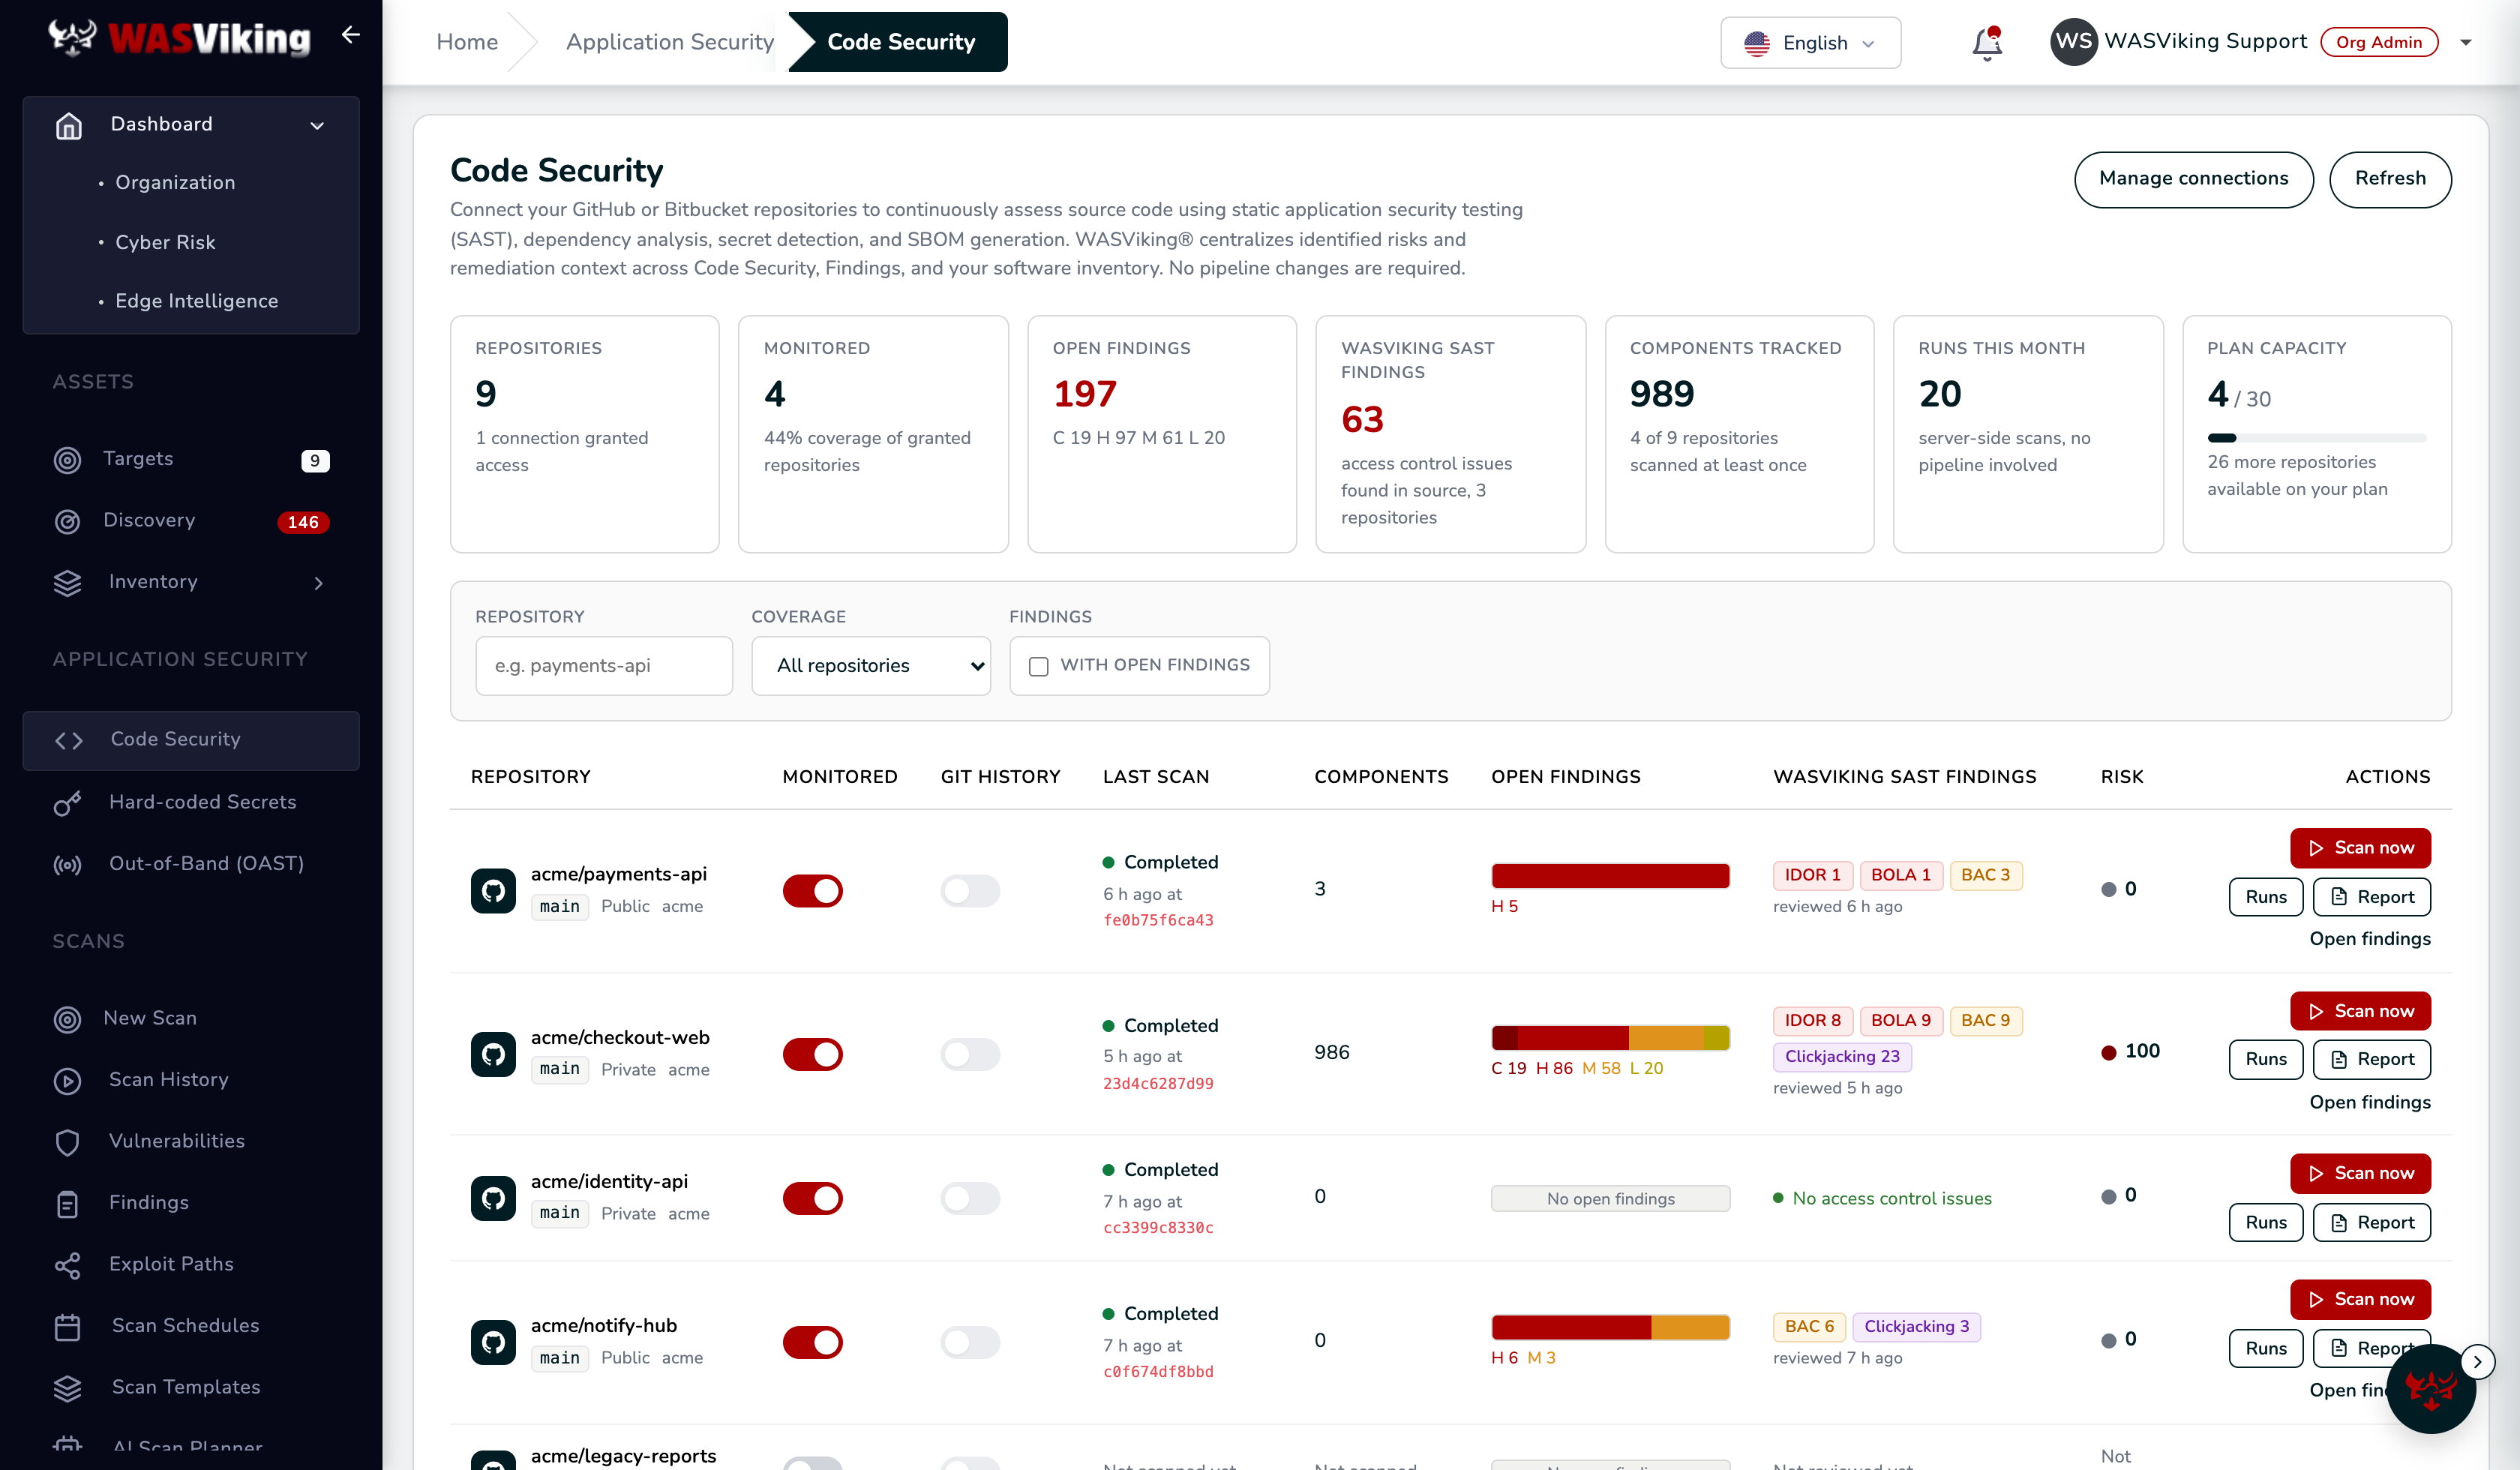This screenshot has height=1470, width=2520.
Task: Go to Application Security breadcrumb
Action: click(669, 42)
